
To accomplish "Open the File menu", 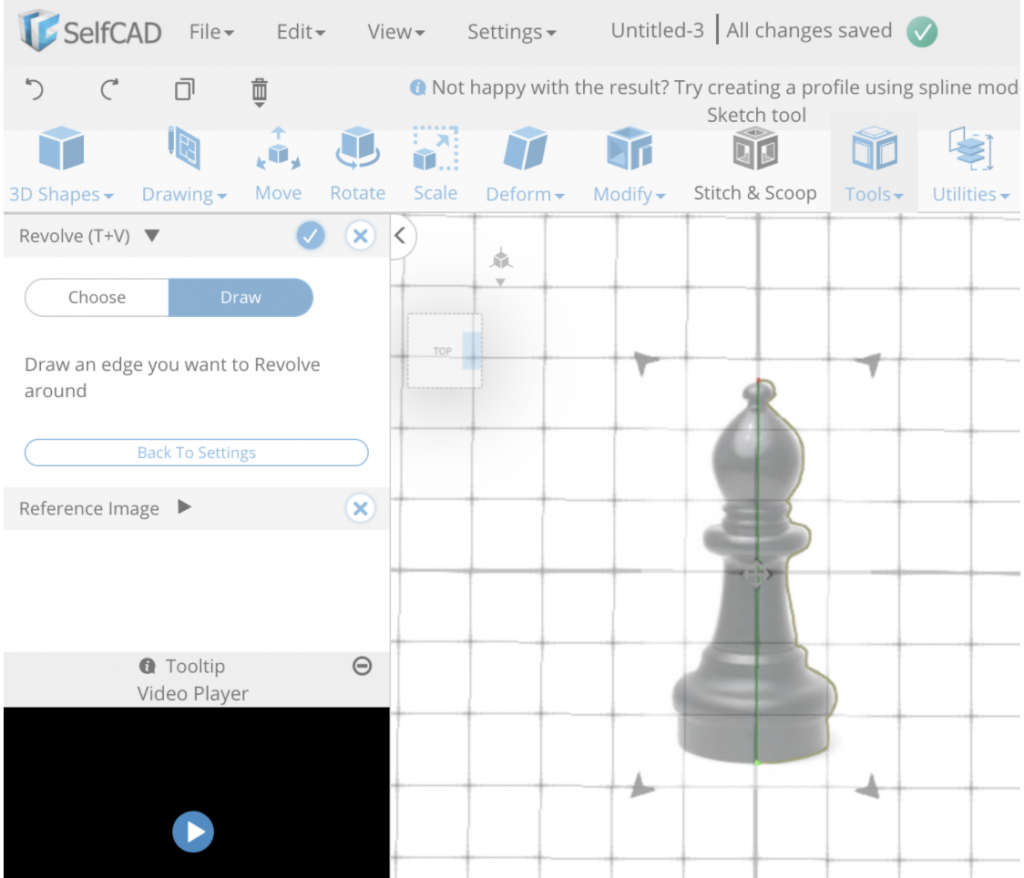I will (211, 31).
